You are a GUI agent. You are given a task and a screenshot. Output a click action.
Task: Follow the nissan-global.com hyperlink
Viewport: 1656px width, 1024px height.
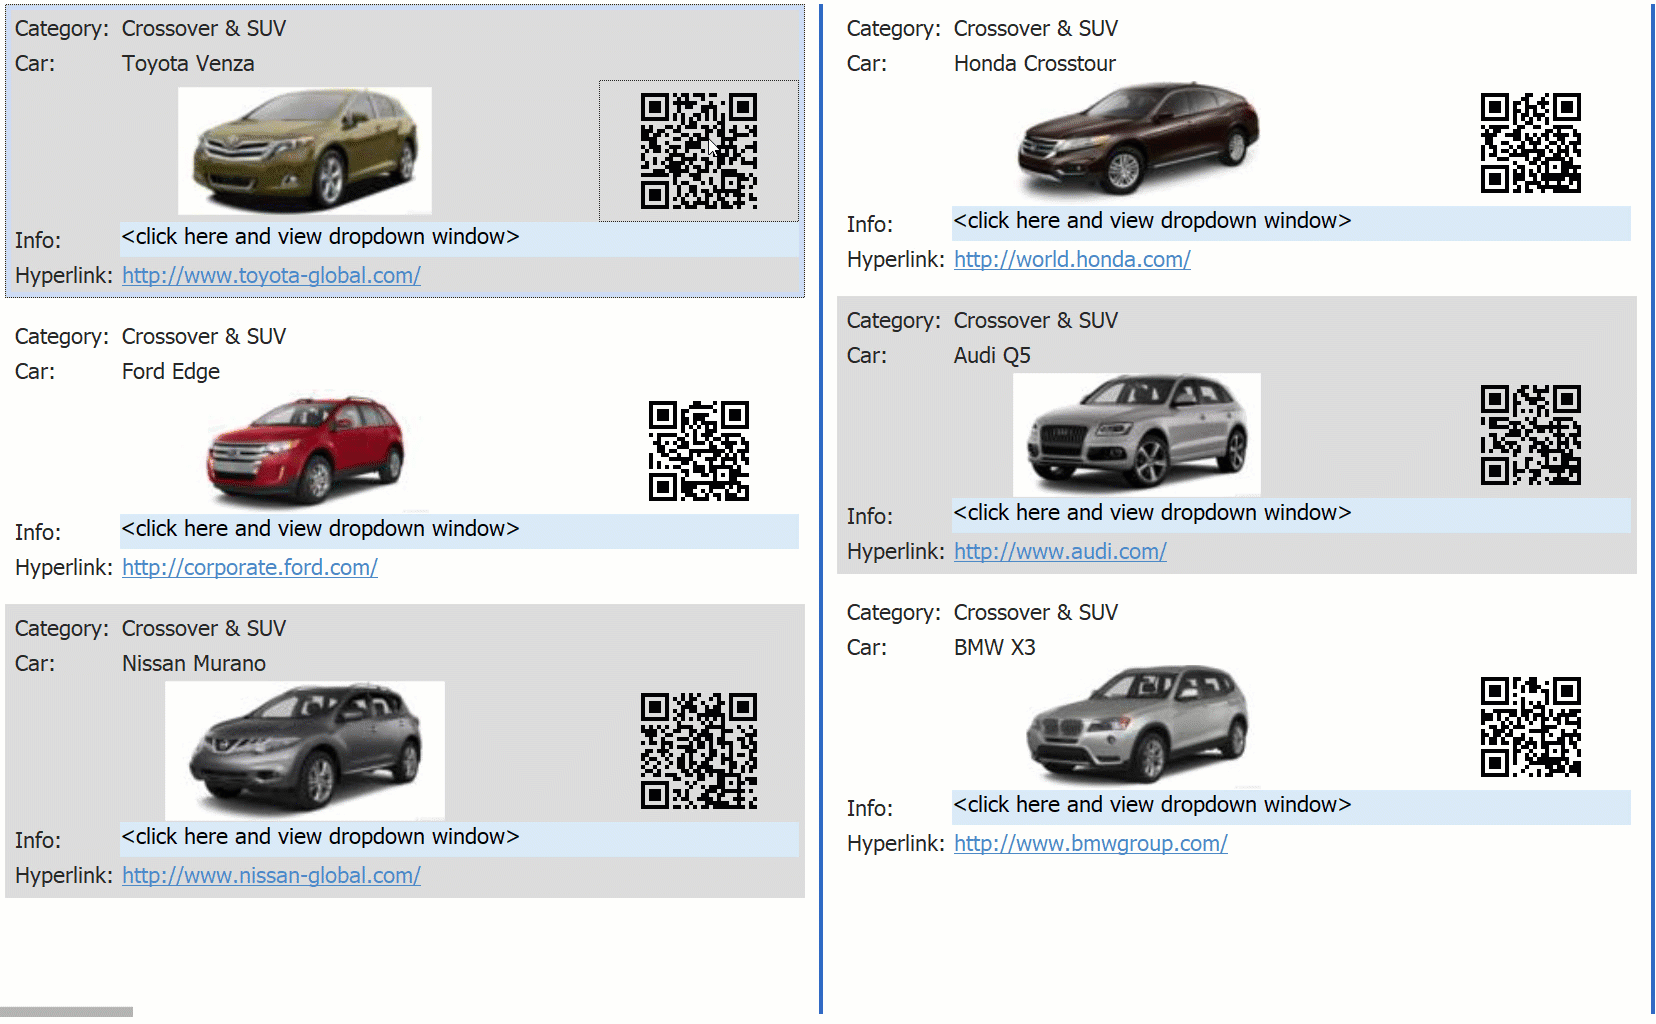click(271, 876)
